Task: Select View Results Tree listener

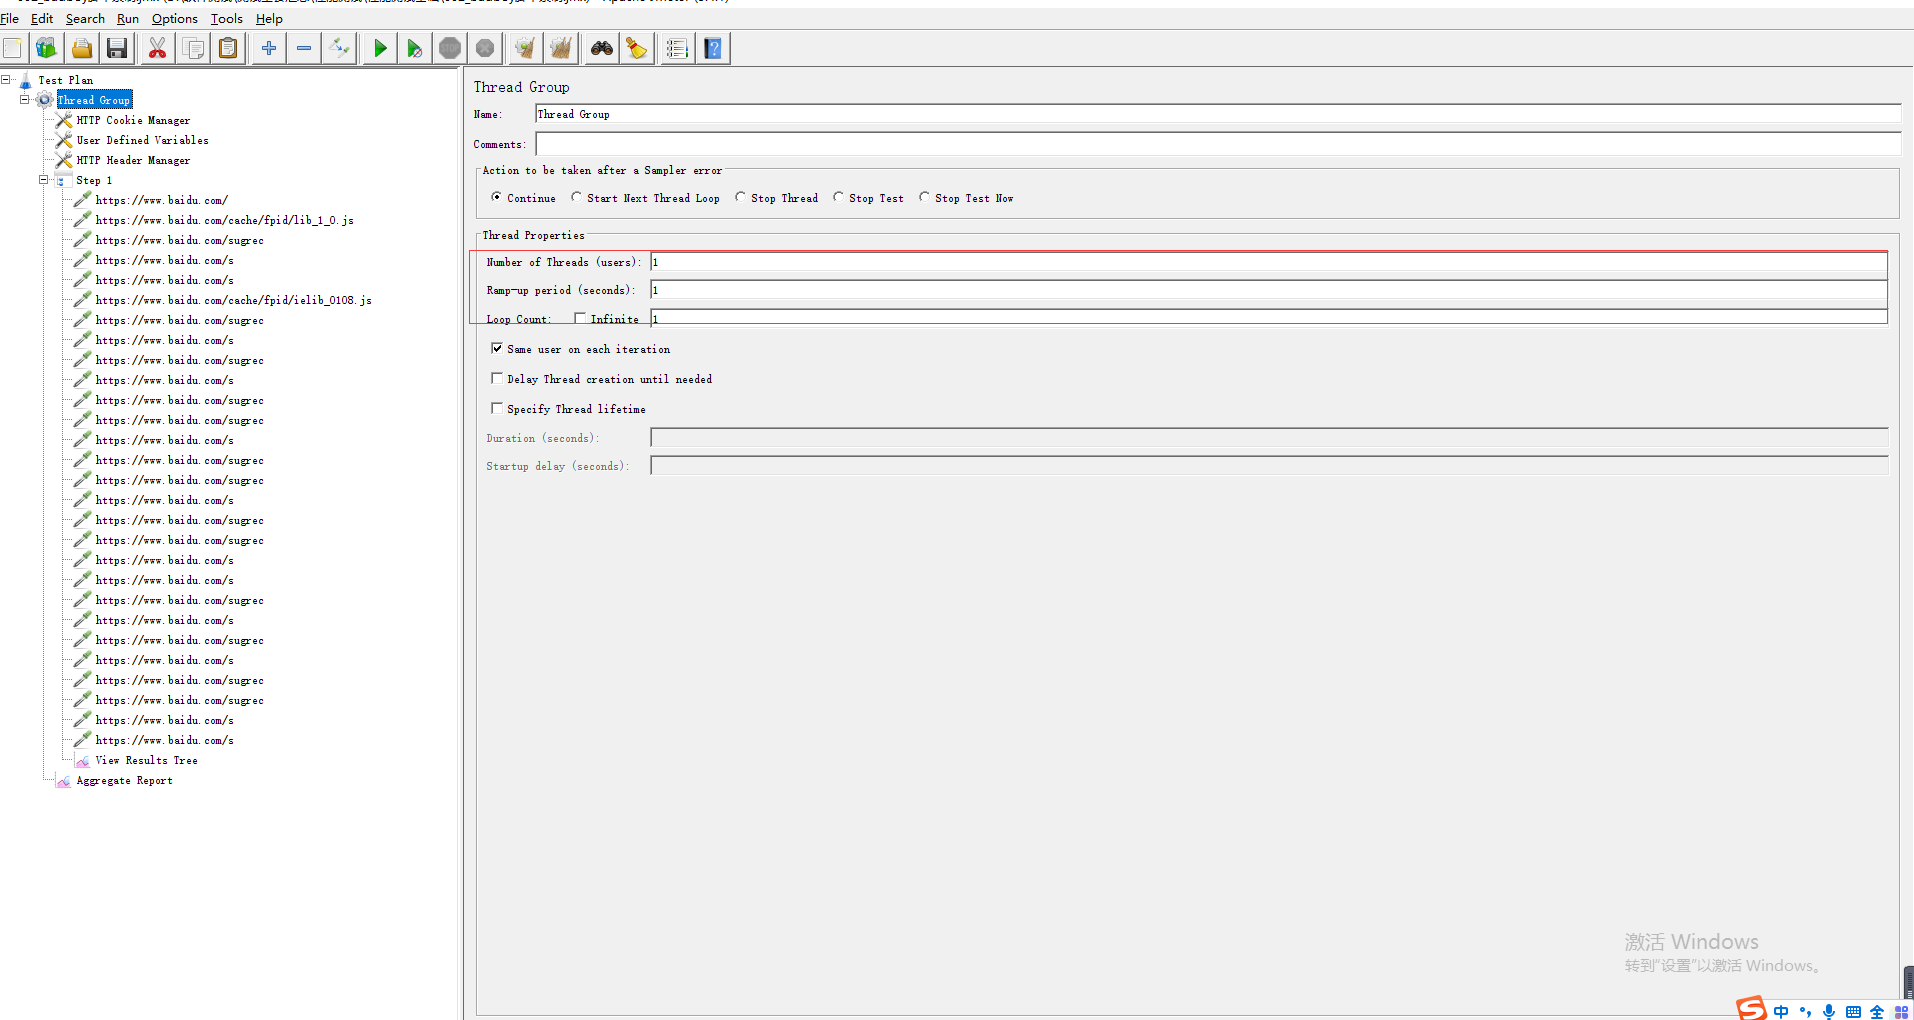Action: click(x=146, y=760)
